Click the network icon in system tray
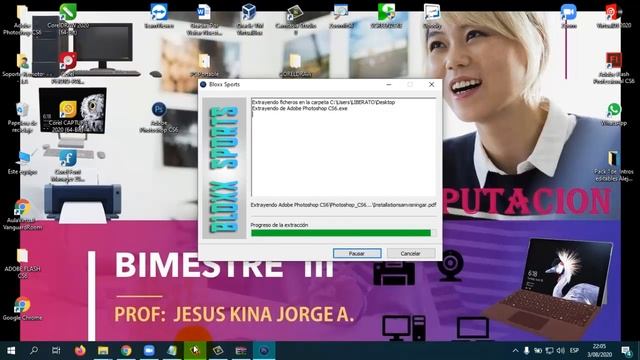Image resolution: width=640 pixels, height=360 pixels. 549,351
